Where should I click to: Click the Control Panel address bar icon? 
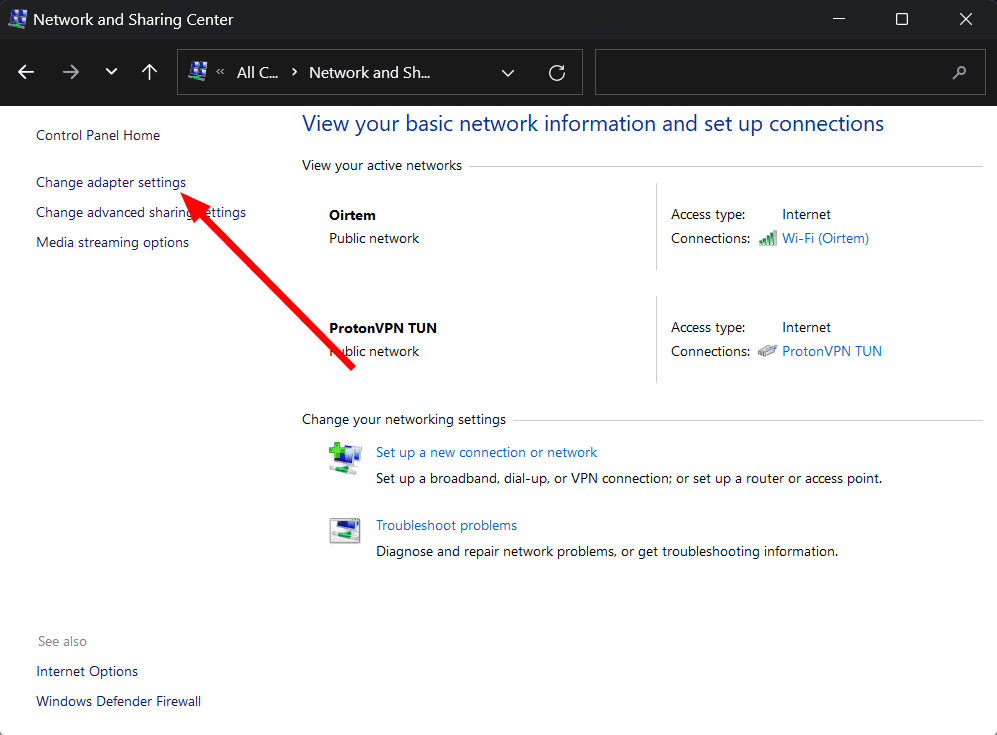(198, 72)
